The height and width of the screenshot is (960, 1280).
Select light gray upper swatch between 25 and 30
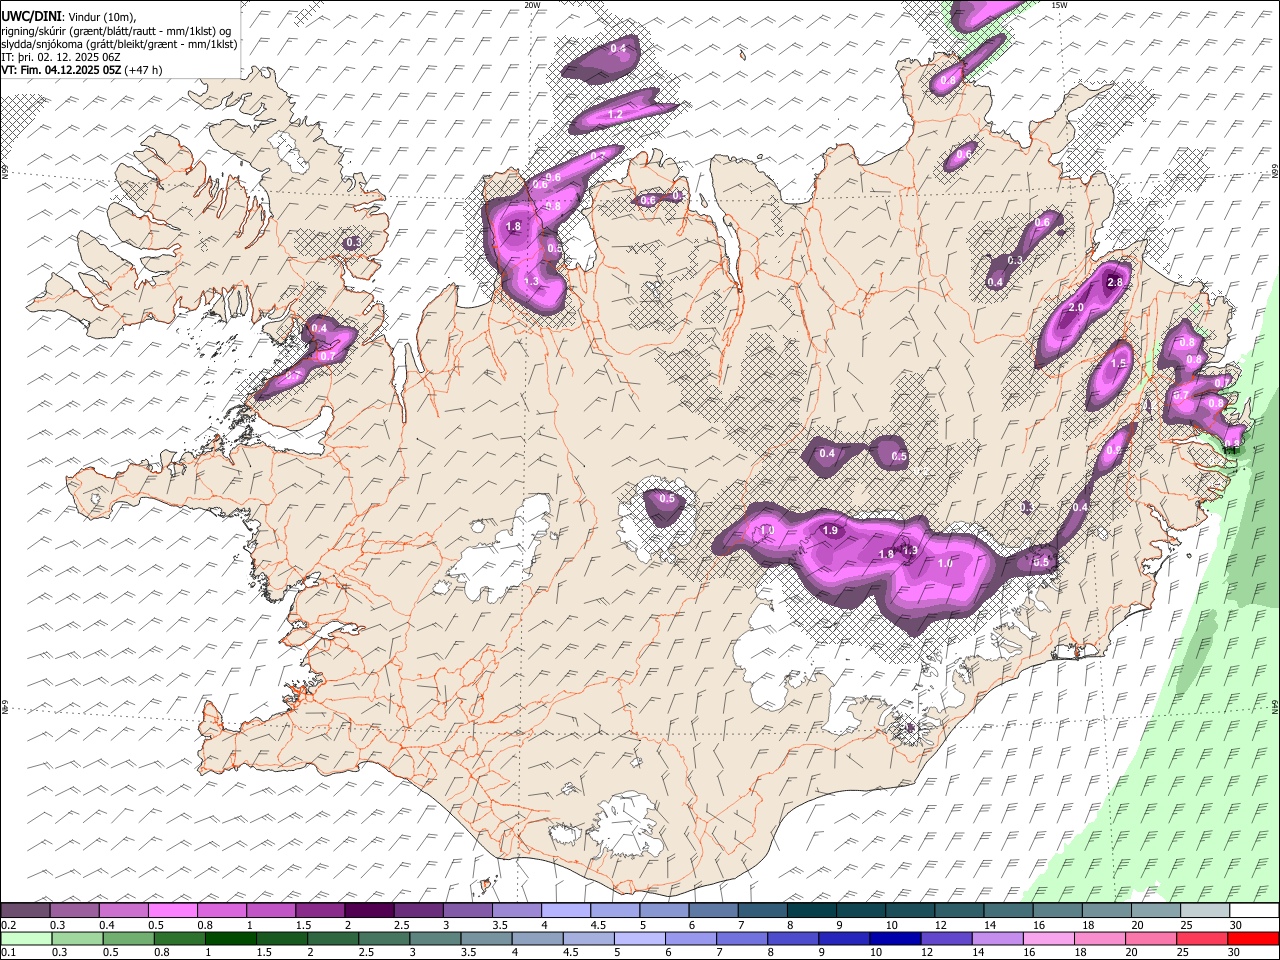[1206, 911]
